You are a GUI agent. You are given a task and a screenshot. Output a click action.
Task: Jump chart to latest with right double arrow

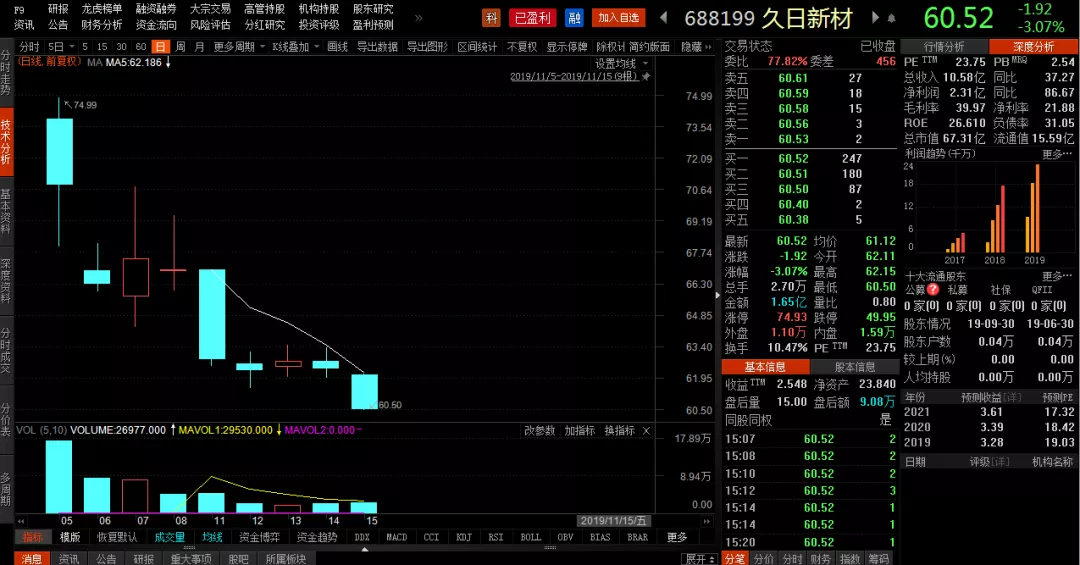tap(707, 521)
